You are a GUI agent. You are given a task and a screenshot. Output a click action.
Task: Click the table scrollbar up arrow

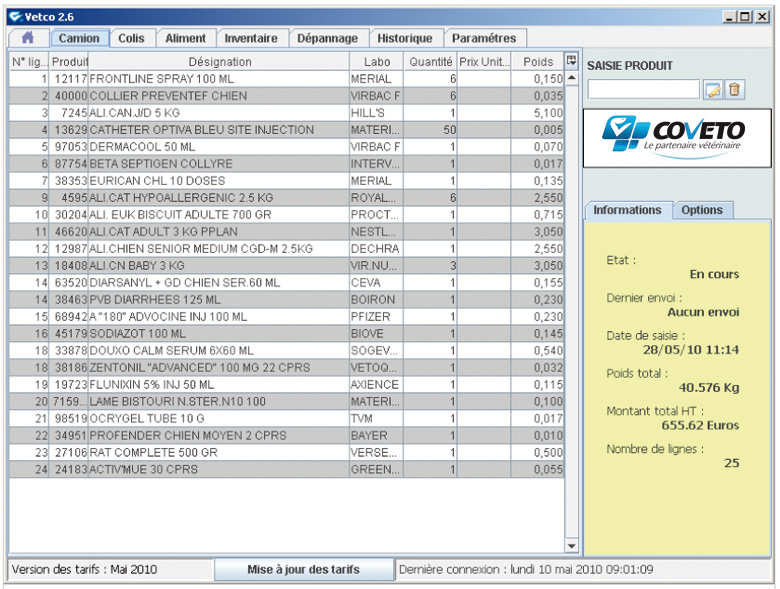tap(572, 78)
